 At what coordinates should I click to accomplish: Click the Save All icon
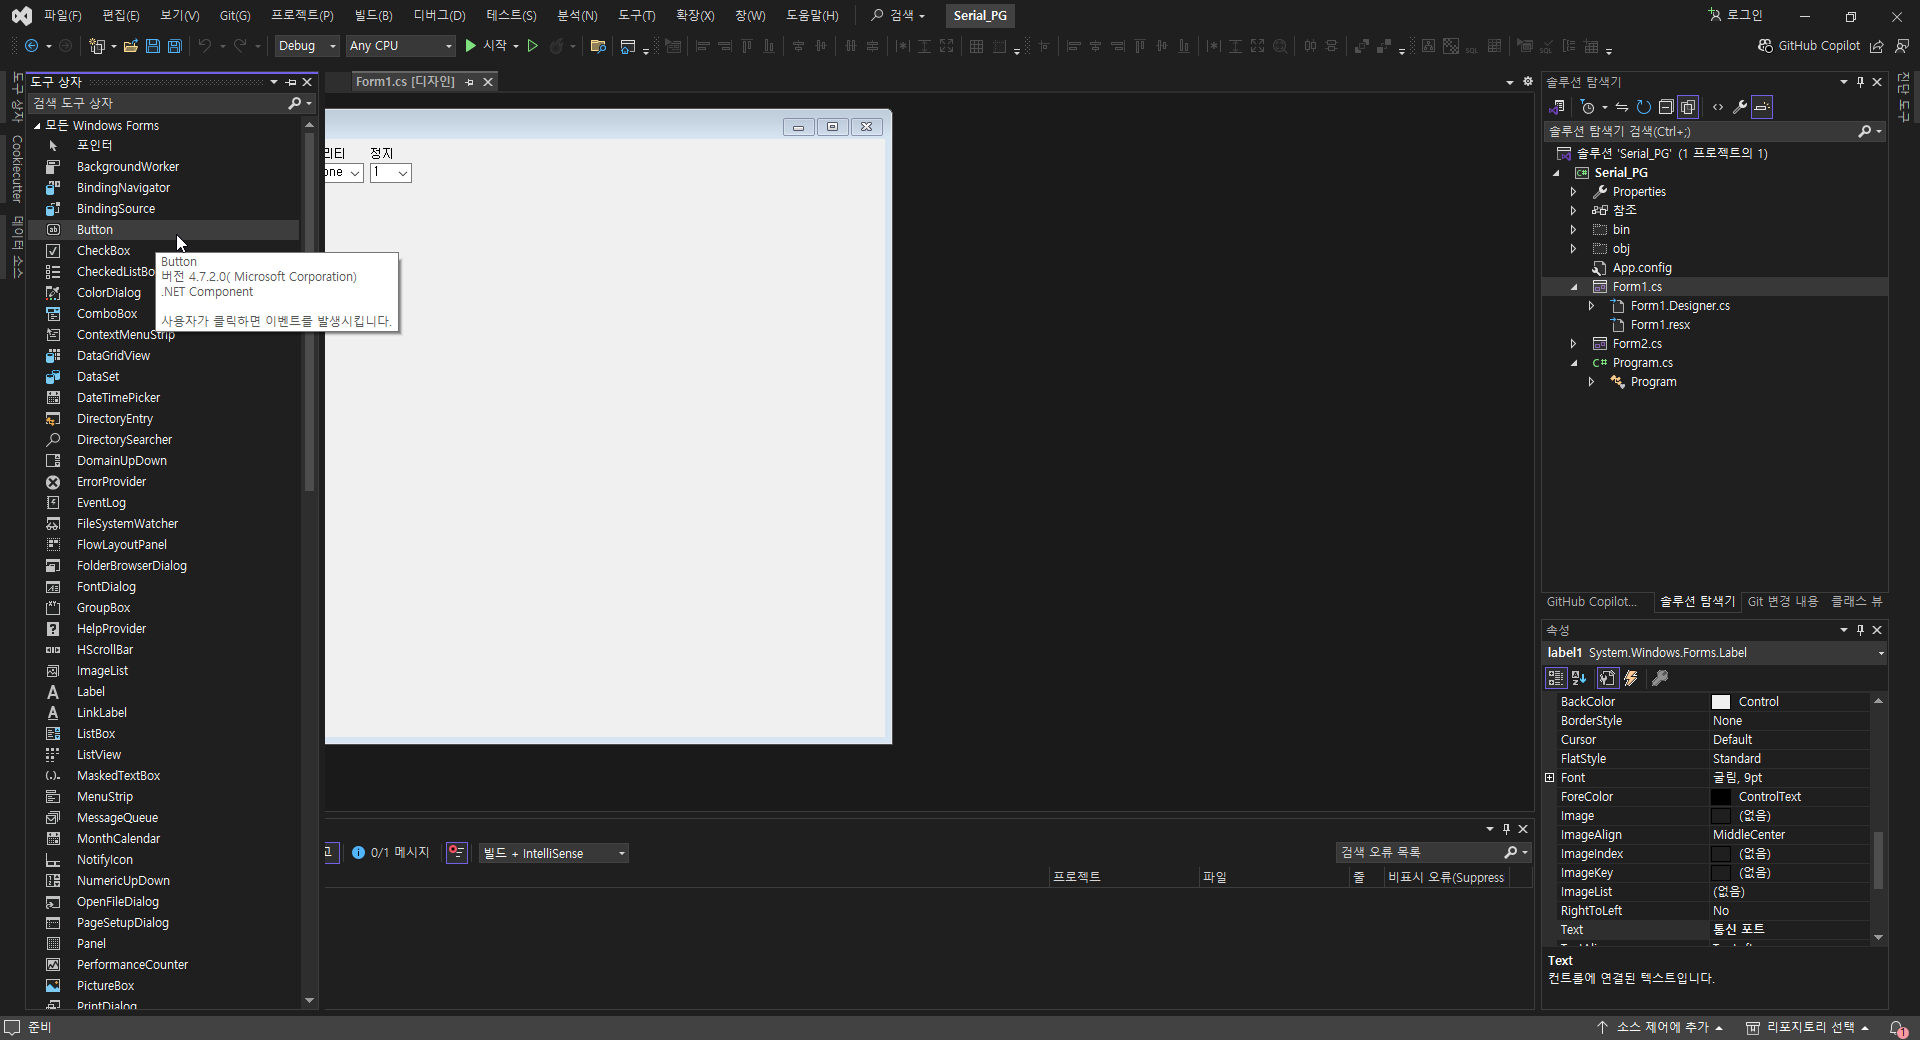tap(174, 46)
